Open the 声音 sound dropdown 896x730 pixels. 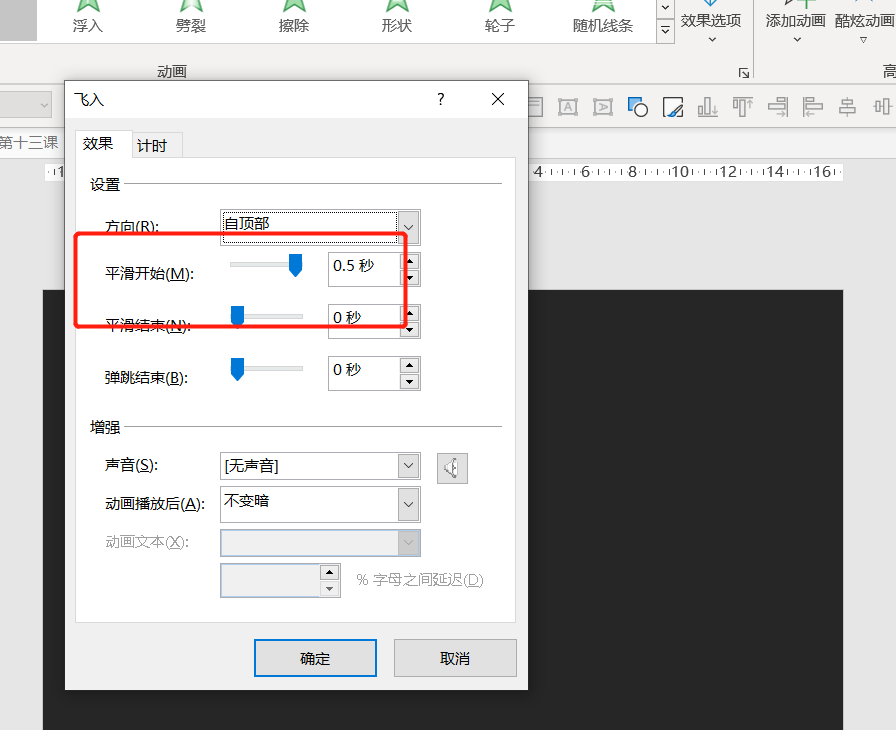[407, 465]
